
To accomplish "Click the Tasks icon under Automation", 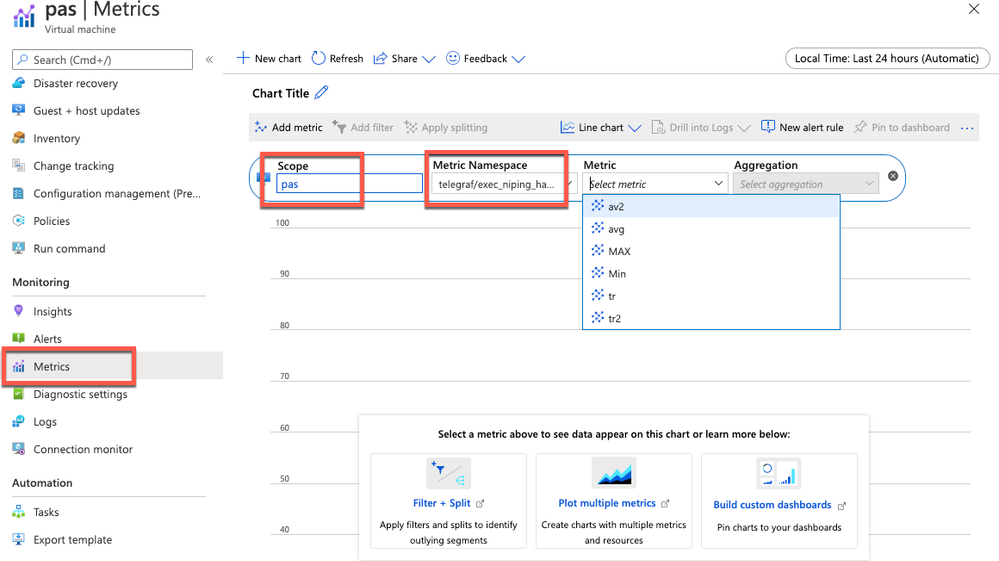I will point(19,511).
